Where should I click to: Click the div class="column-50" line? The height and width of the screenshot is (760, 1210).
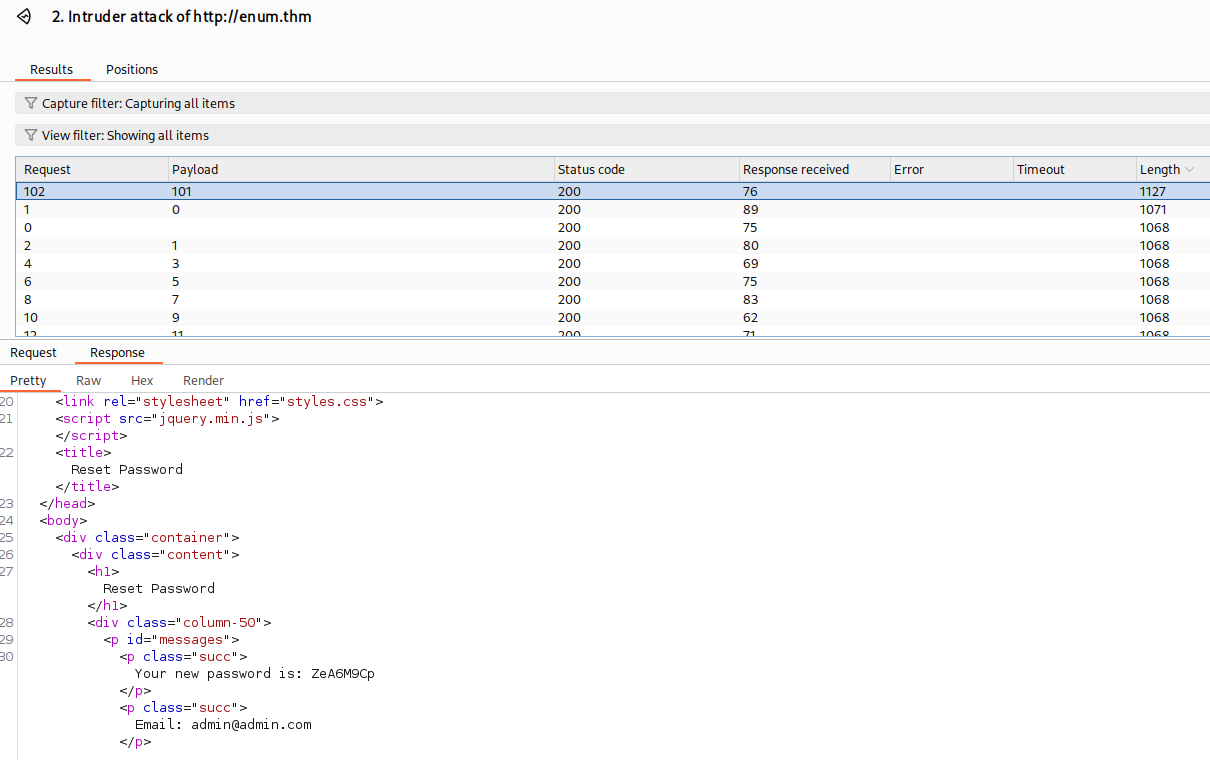pyautogui.click(x=179, y=622)
